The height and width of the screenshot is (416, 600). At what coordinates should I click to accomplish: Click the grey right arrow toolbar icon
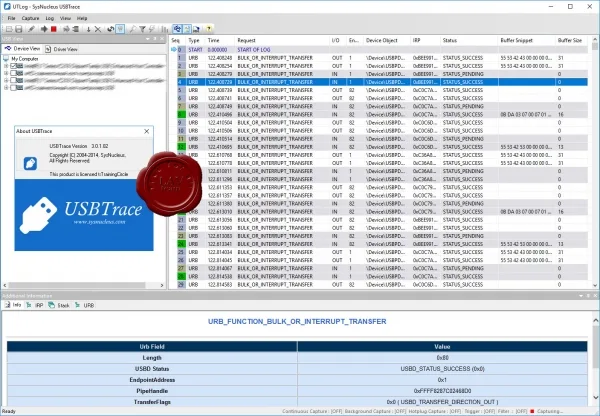(x=66, y=29)
